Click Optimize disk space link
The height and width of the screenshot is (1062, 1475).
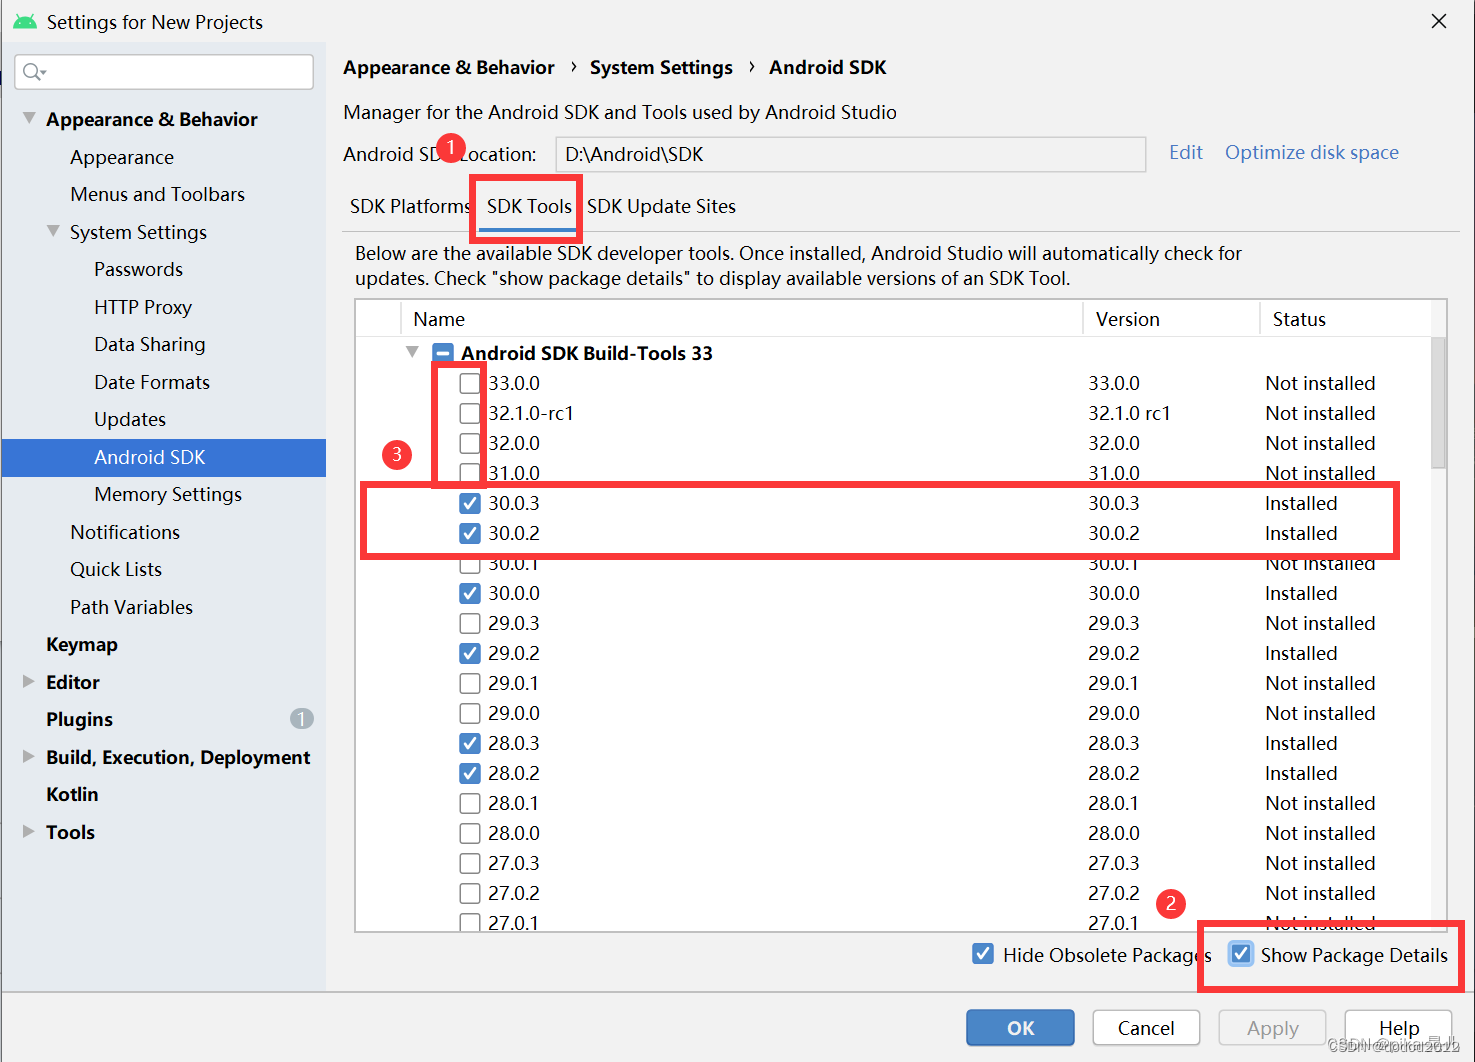coord(1312,152)
